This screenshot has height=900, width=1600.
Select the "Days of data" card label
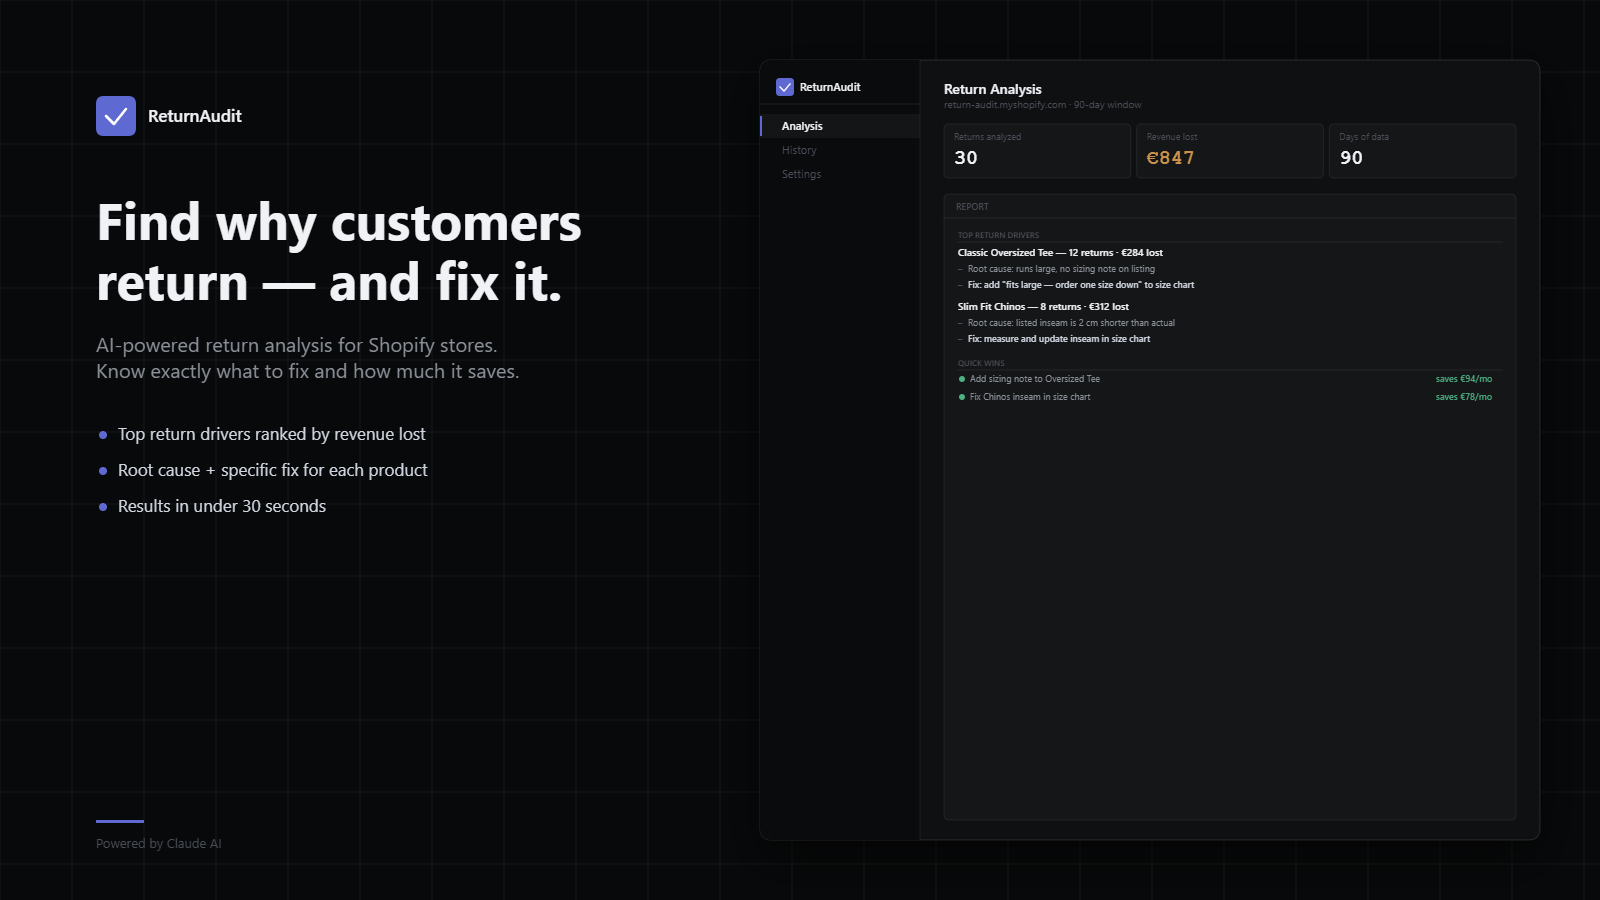tap(1364, 137)
